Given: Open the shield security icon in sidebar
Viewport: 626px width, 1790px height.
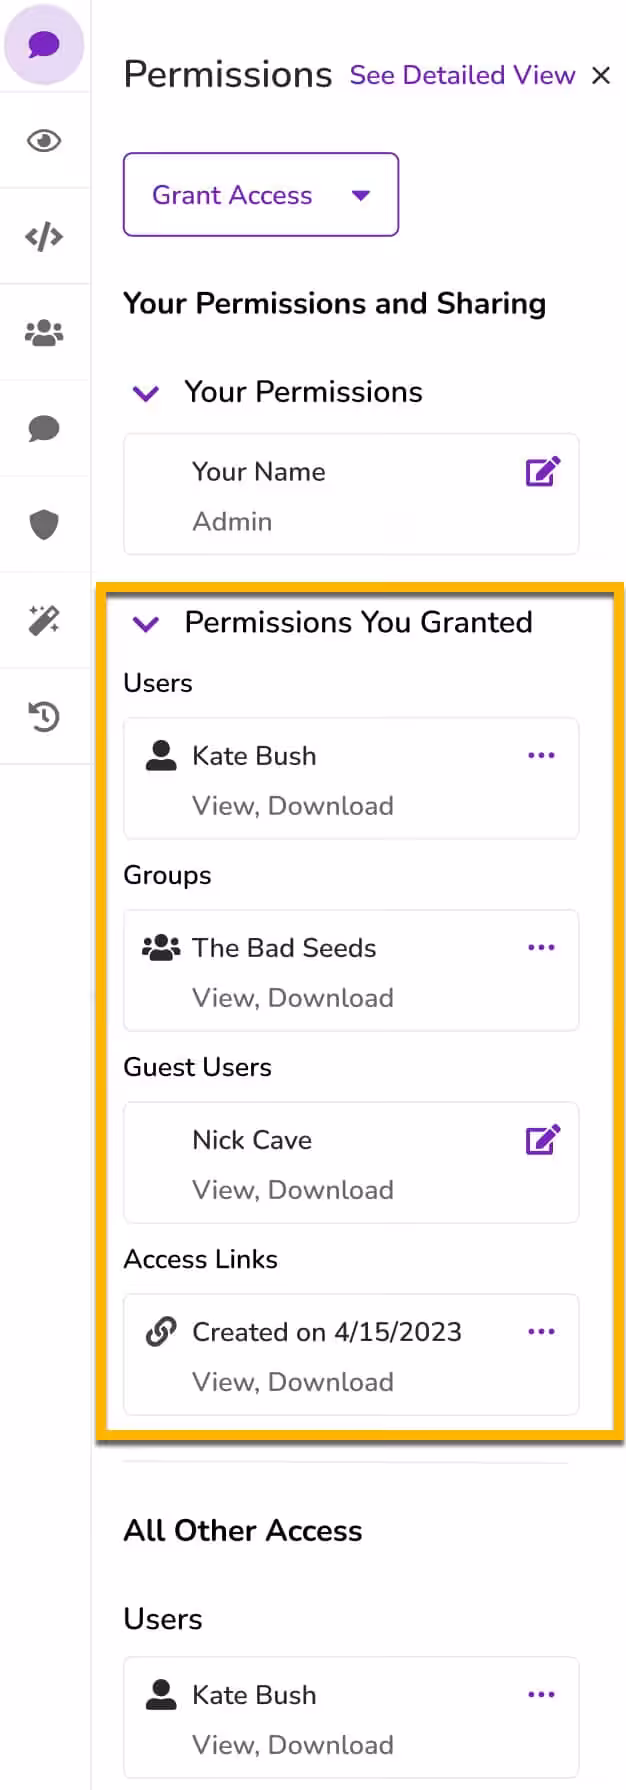Looking at the screenshot, I should (x=44, y=524).
